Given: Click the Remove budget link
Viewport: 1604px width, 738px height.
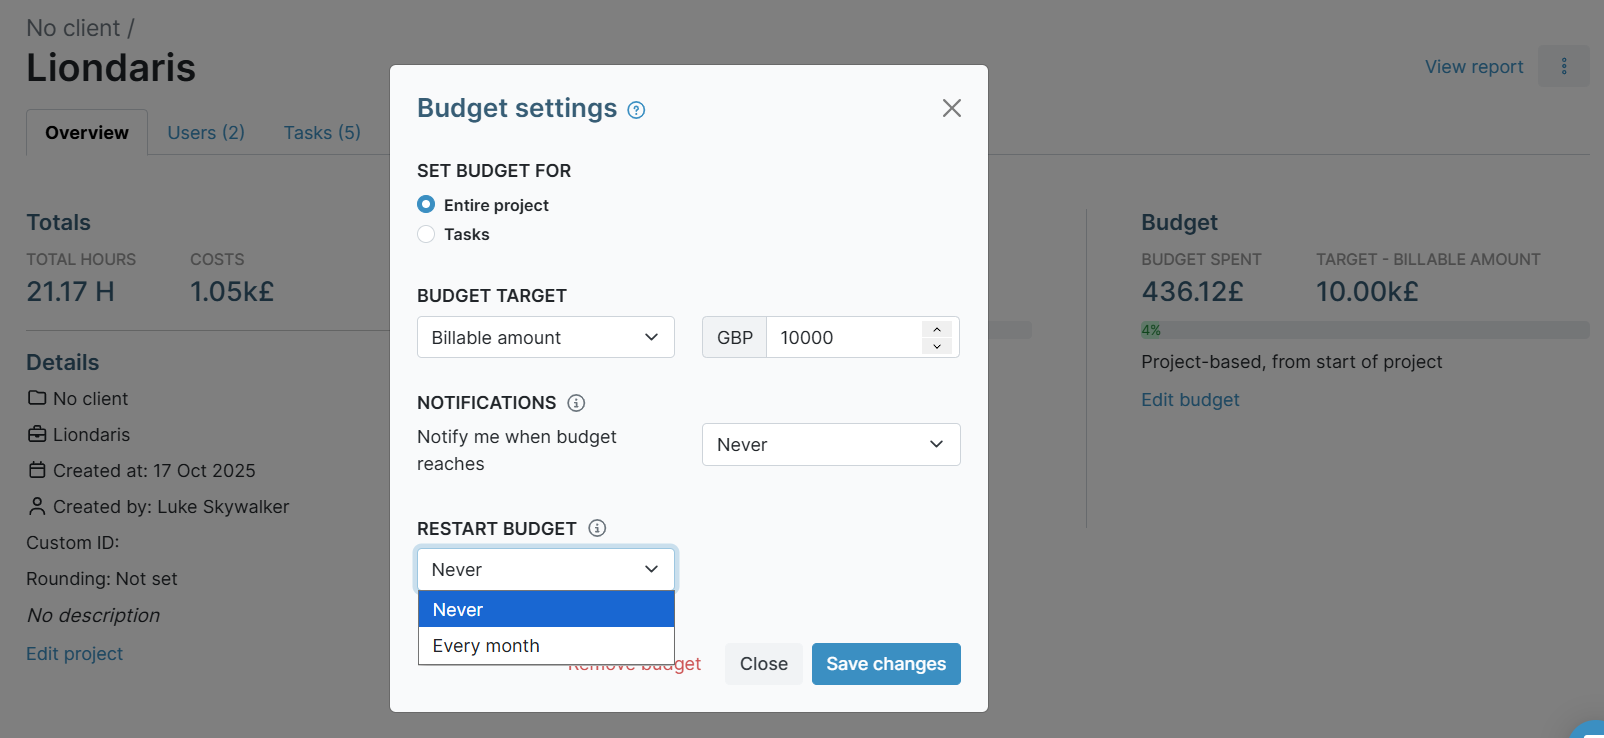Looking at the screenshot, I should click(x=634, y=664).
